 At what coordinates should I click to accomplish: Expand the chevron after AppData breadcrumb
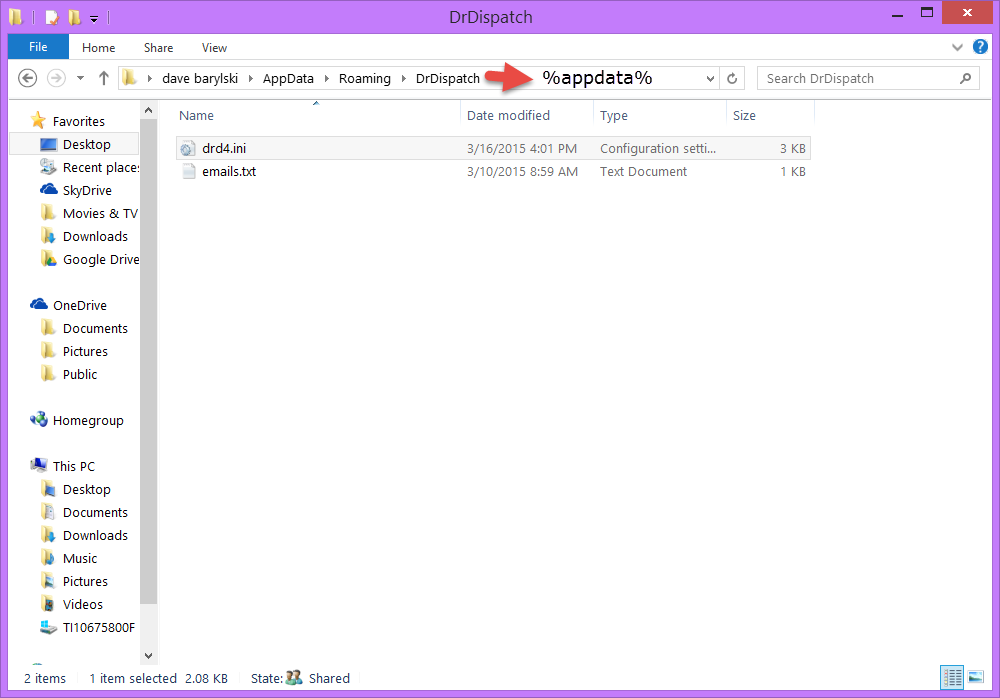pyautogui.click(x=327, y=78)
